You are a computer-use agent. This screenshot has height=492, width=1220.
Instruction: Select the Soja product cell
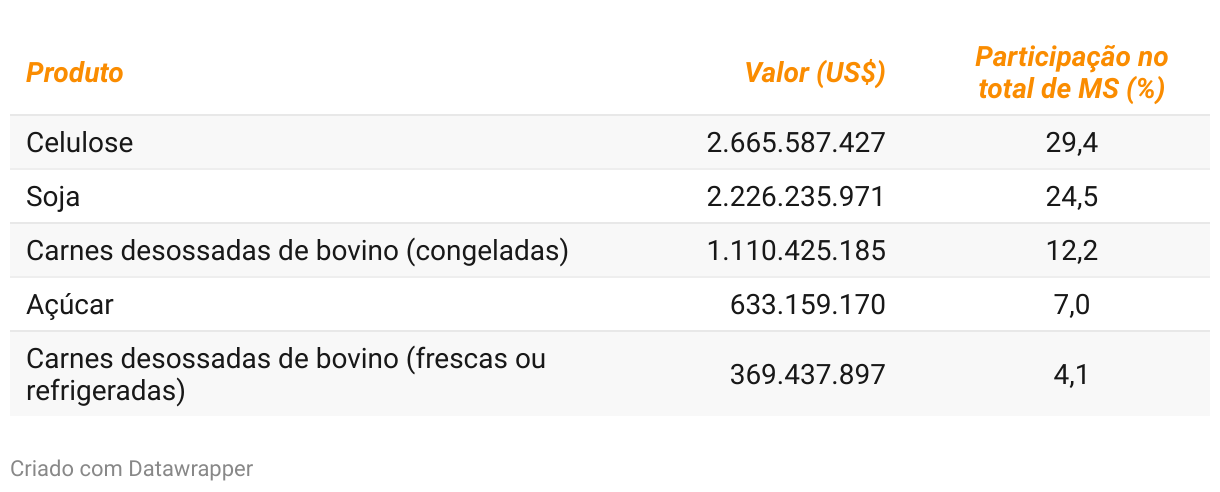pyautogui.click(x=53, y=197)
